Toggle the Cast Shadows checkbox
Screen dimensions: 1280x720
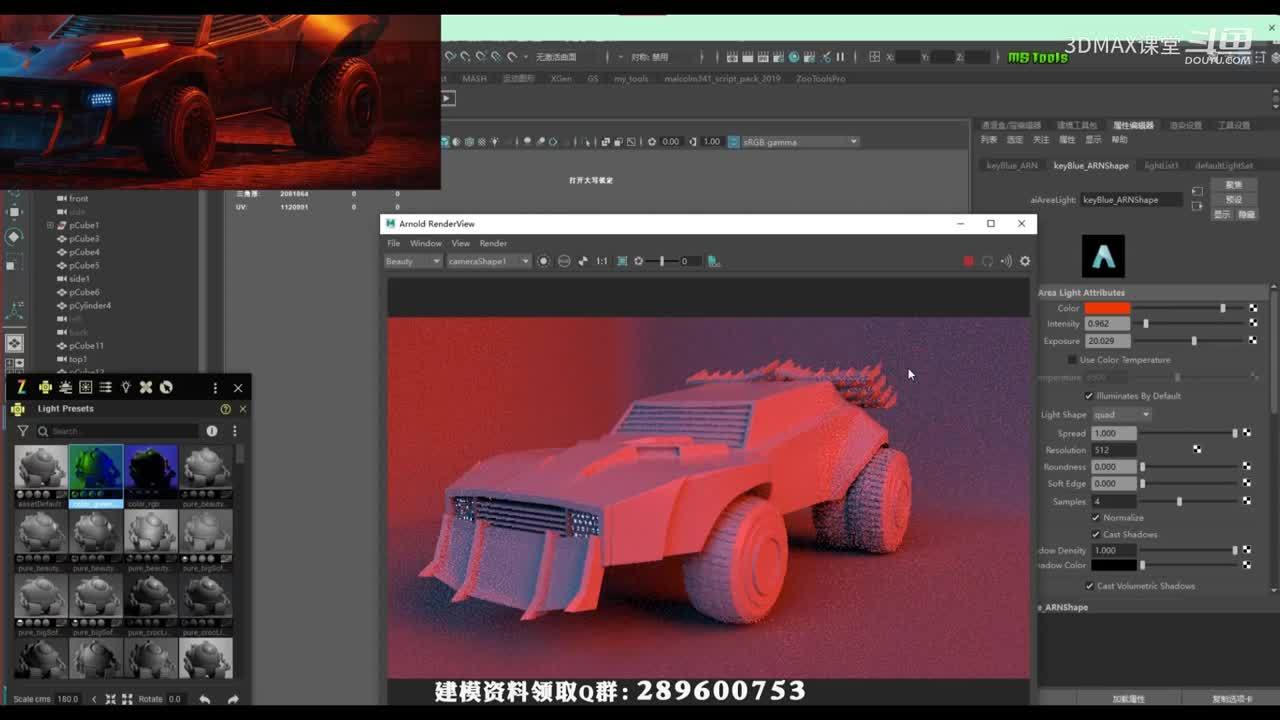(1096, 535)
